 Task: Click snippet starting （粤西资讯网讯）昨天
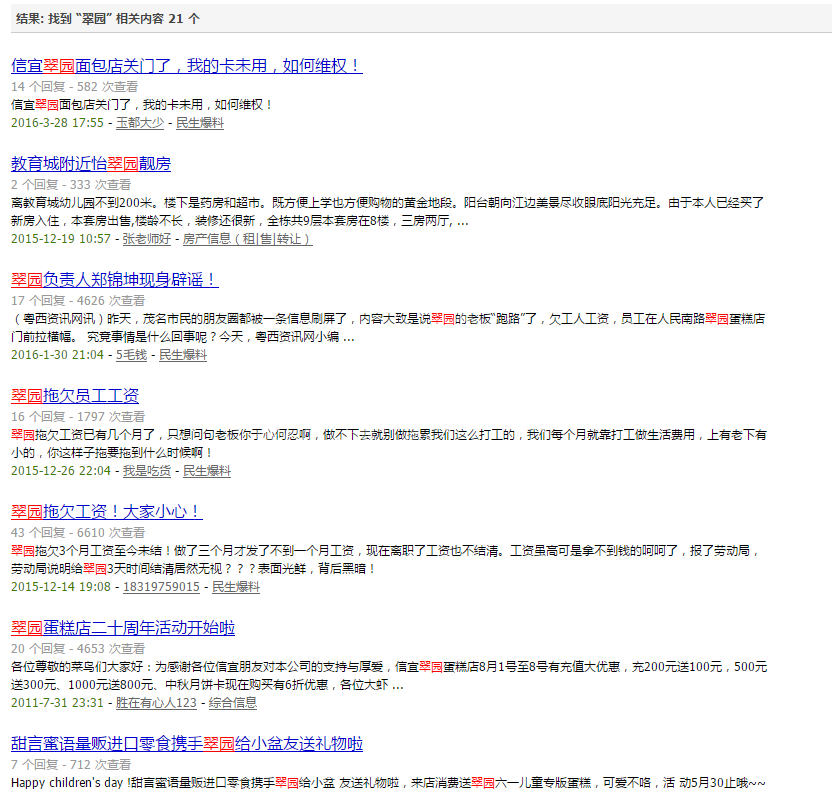pos(388,328)
